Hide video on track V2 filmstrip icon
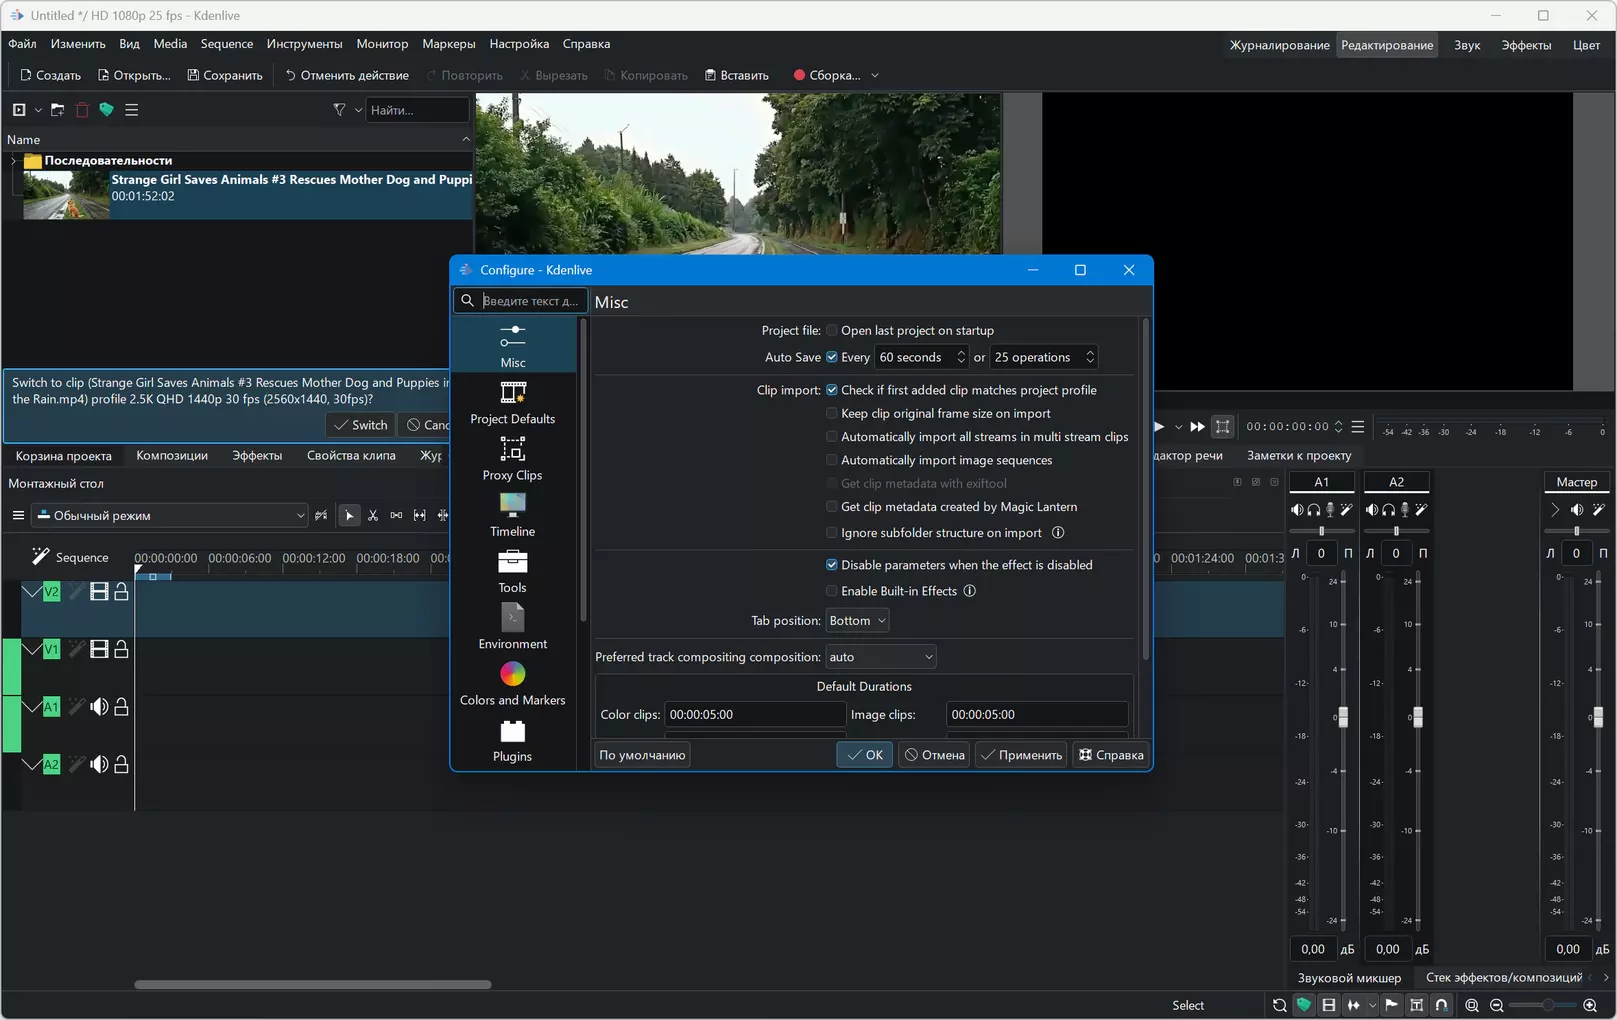Viewport: 1617px width, 1020px height. point(99,592)
